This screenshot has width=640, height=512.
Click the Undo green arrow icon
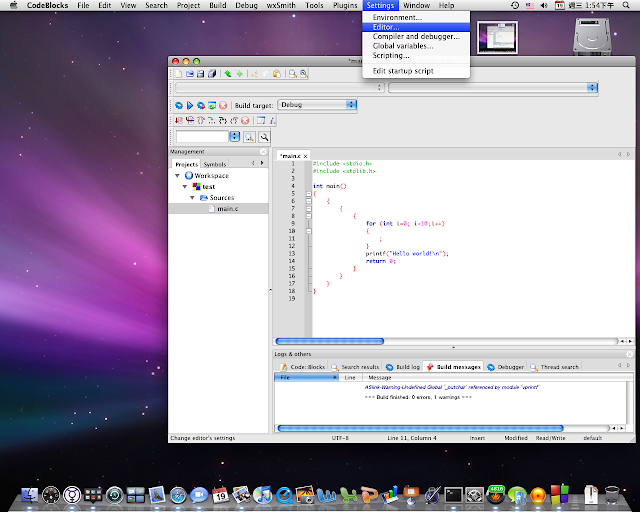coord(228,73)
